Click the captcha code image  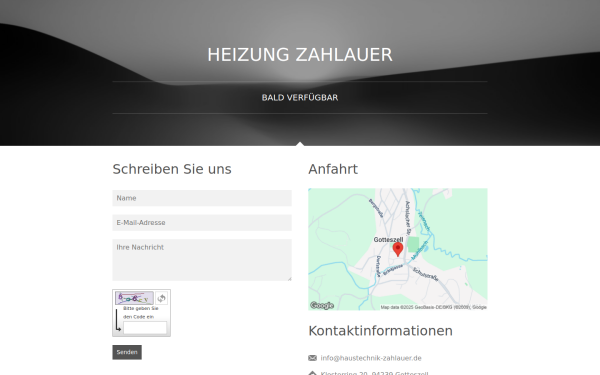point(134,298)
